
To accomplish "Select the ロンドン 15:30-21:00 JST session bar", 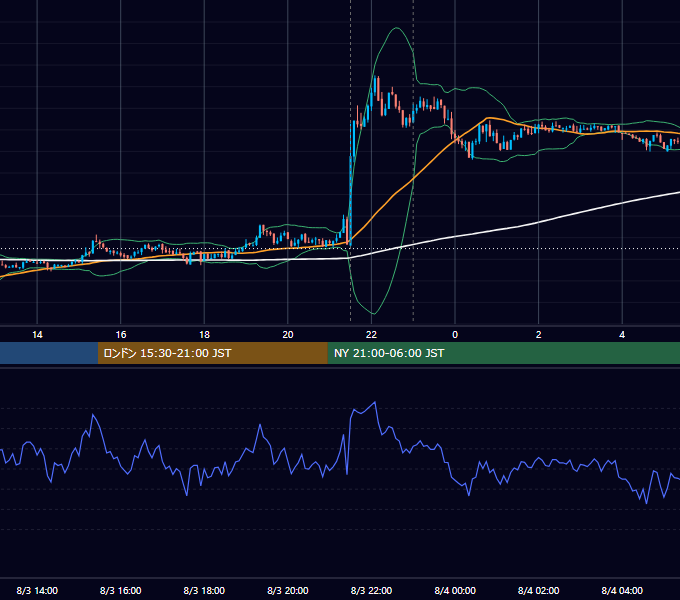I will [x=212, y=353].
